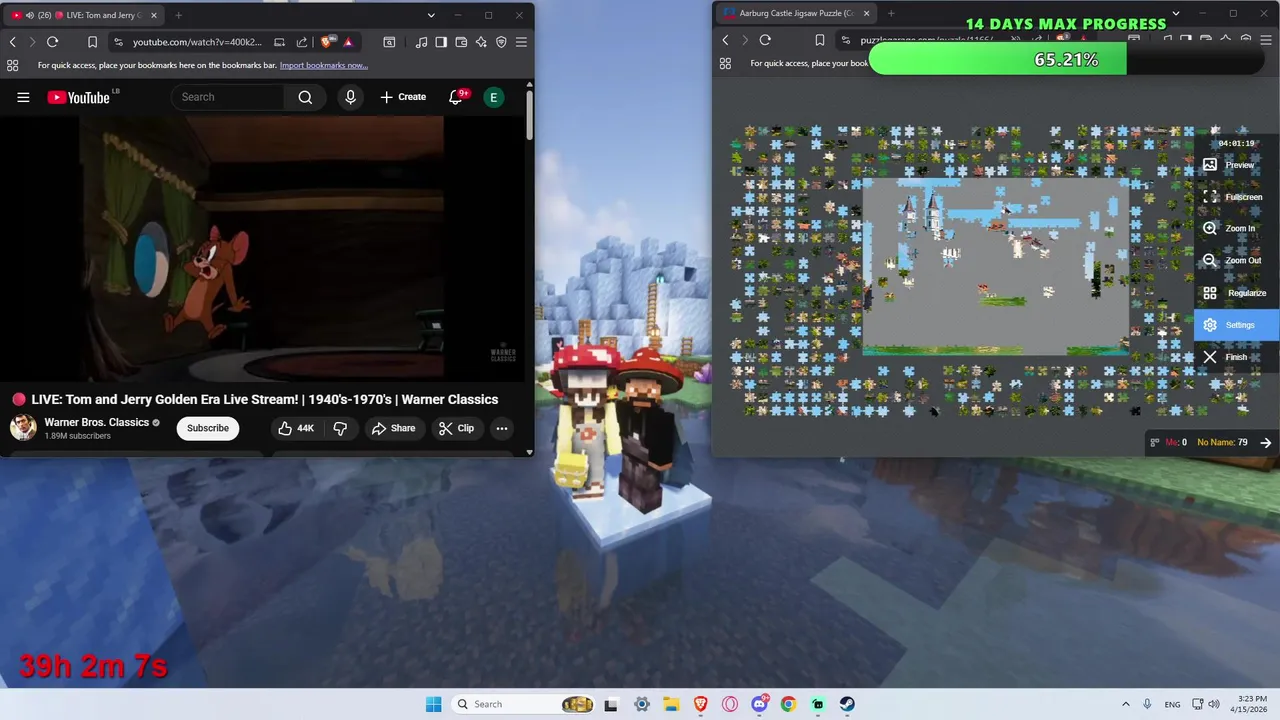Image resolution: width=1280 pixels, height=720 pixels.
Task: Open Discord from the taskbar
Action: (759, 704)
